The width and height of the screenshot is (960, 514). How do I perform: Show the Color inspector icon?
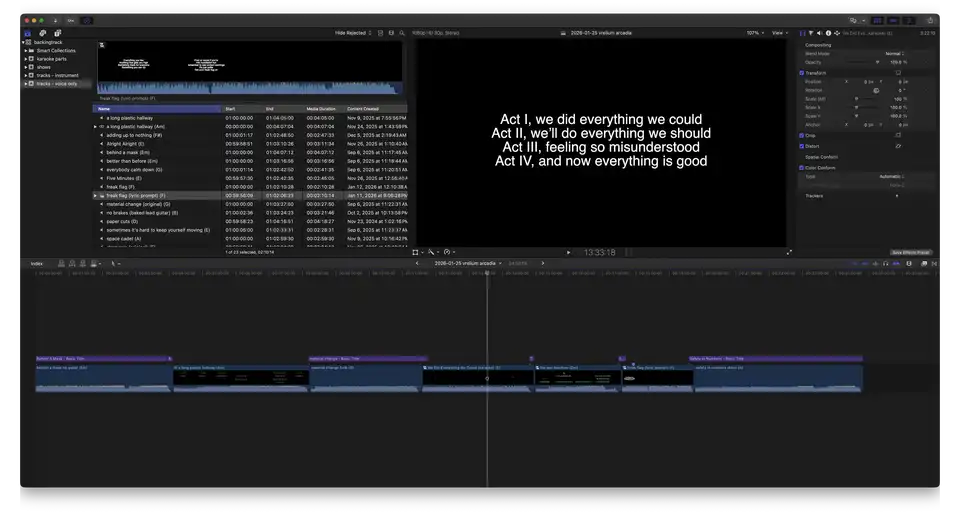tap(811, 33)
